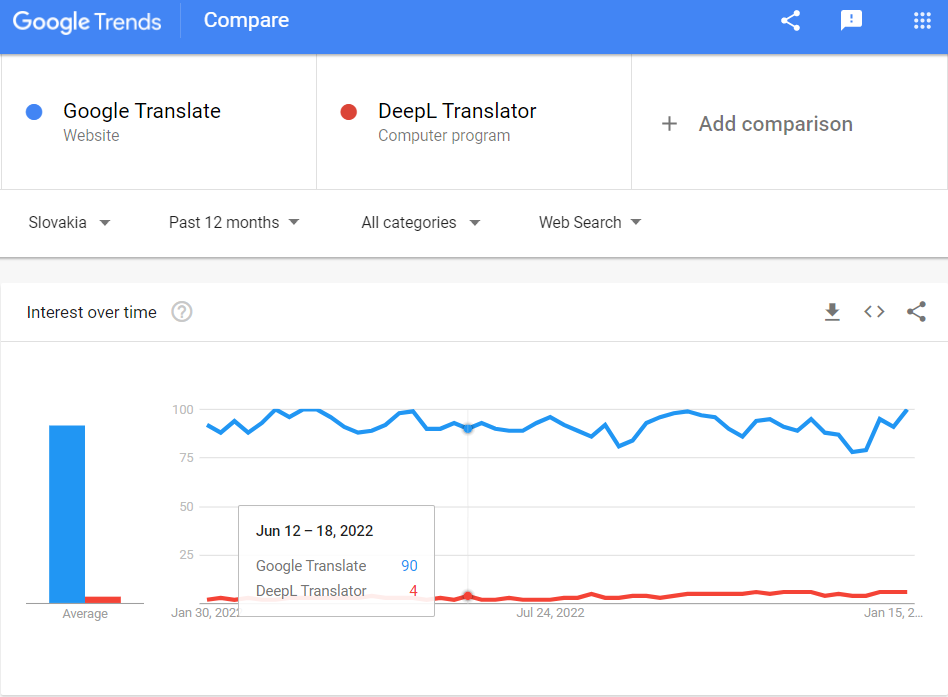Click the Google Trends logo
This screenshot has height=697, width=948.
(x=87, y=22)
